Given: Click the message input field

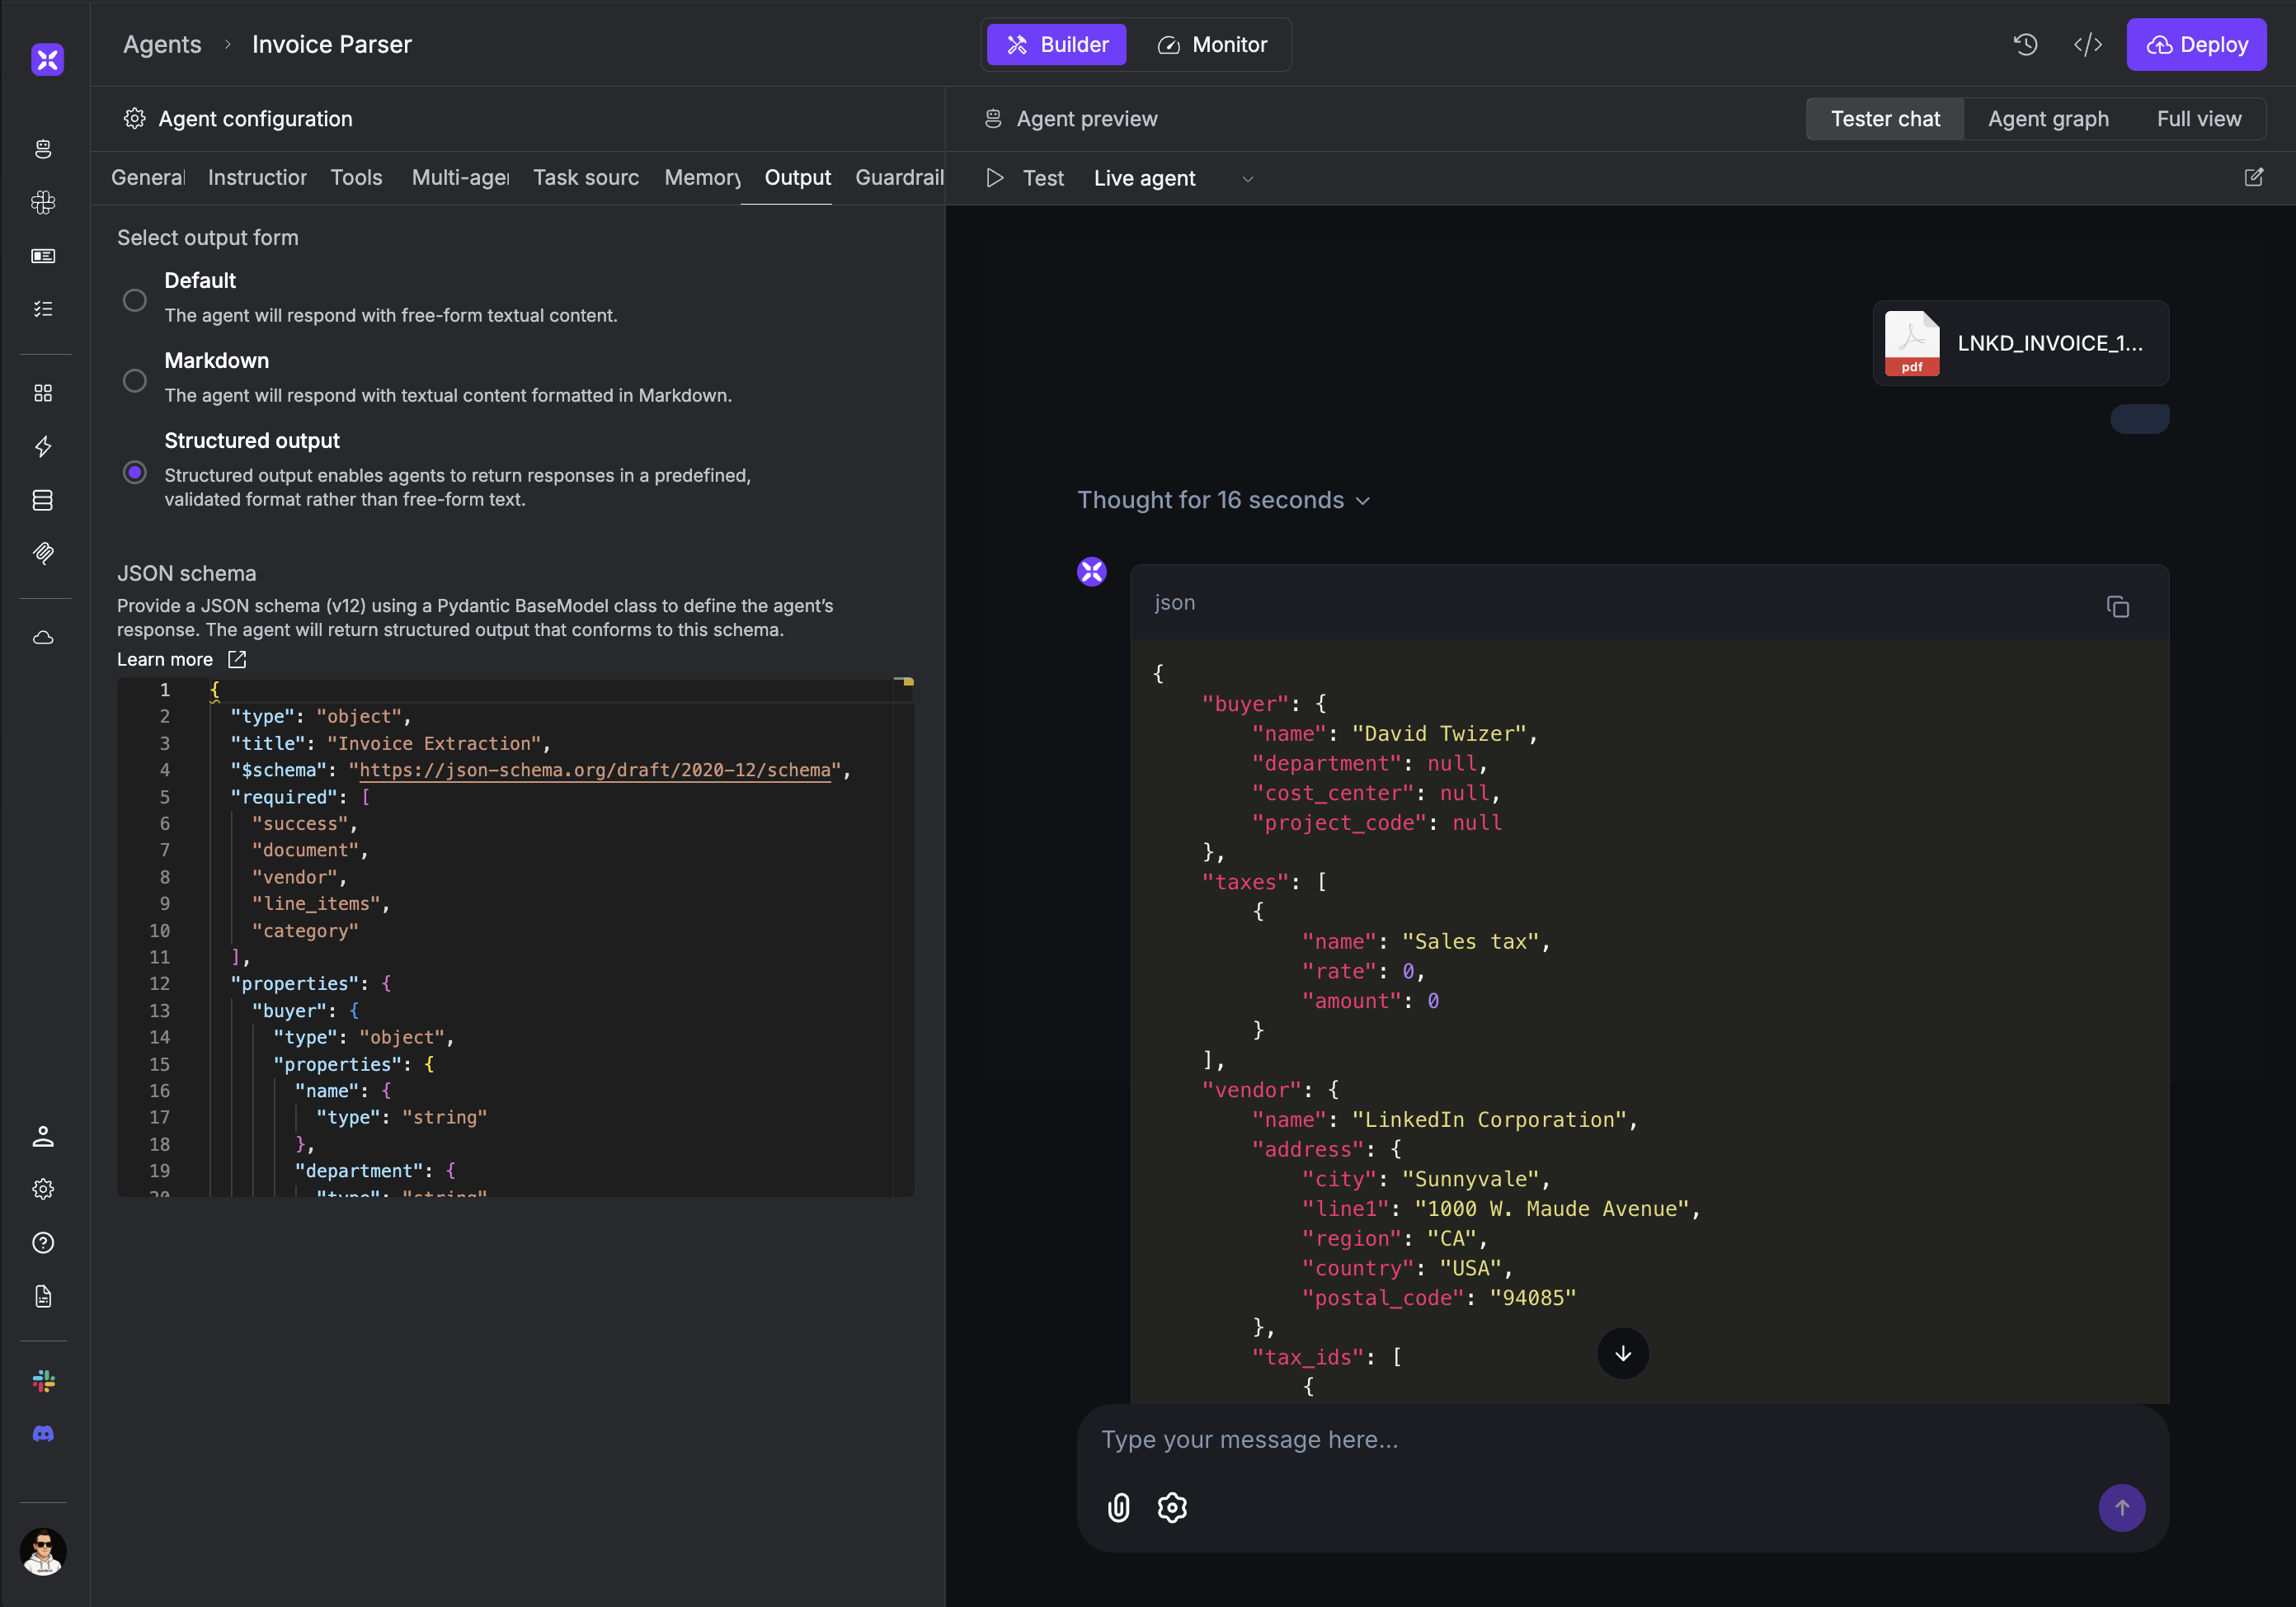Looking at the screenshot, I should 1600,1439.
